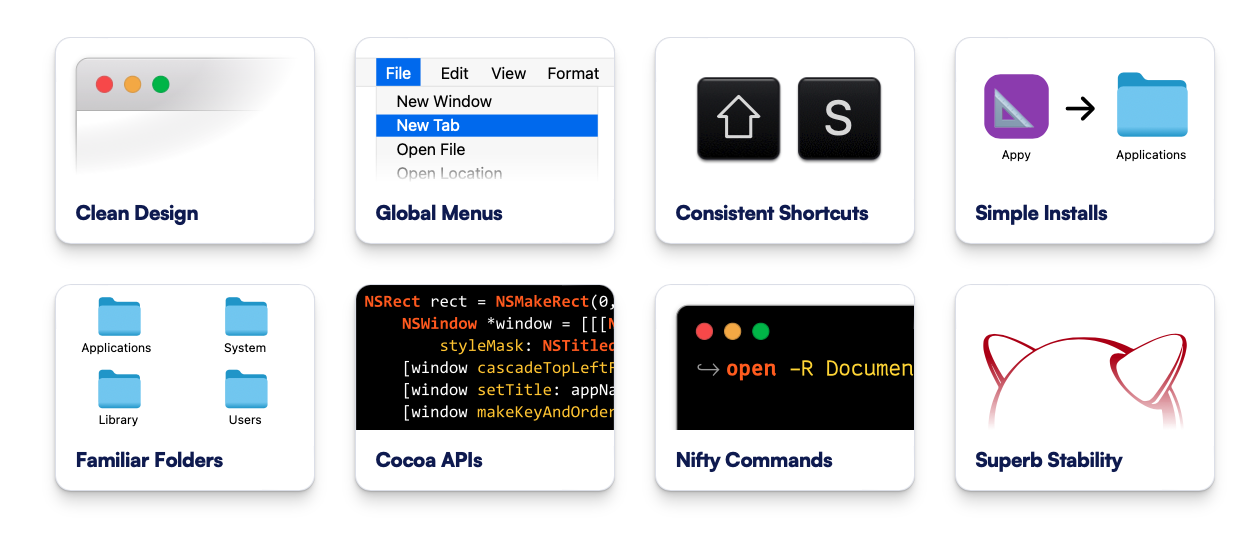Image resolution: width=1248 pixels, height=539 pixels.
Task: Click the Applications label under the install folder
Action: click(1151, 155)
